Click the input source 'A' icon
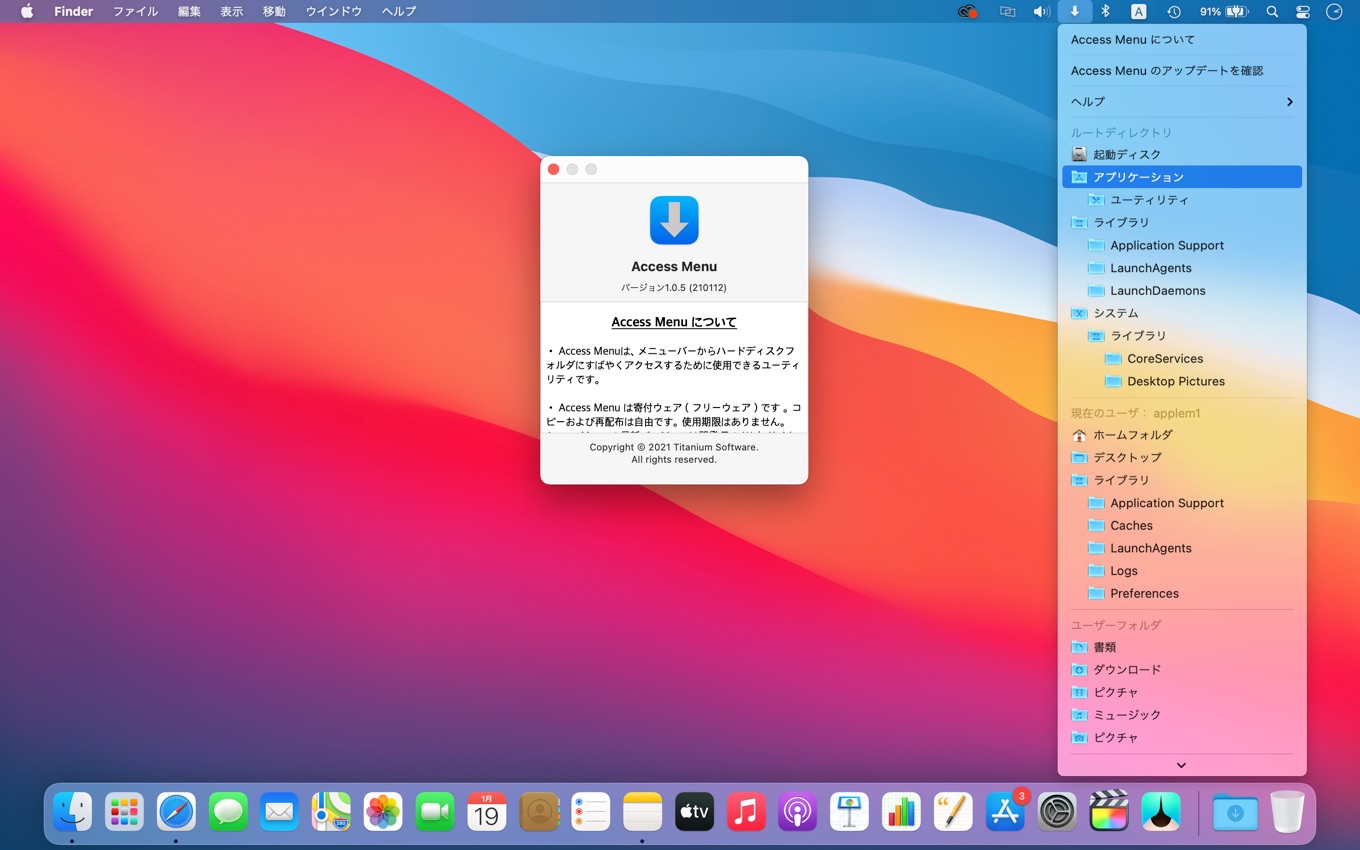1360x850 pixels. [x=1139, y=12]
